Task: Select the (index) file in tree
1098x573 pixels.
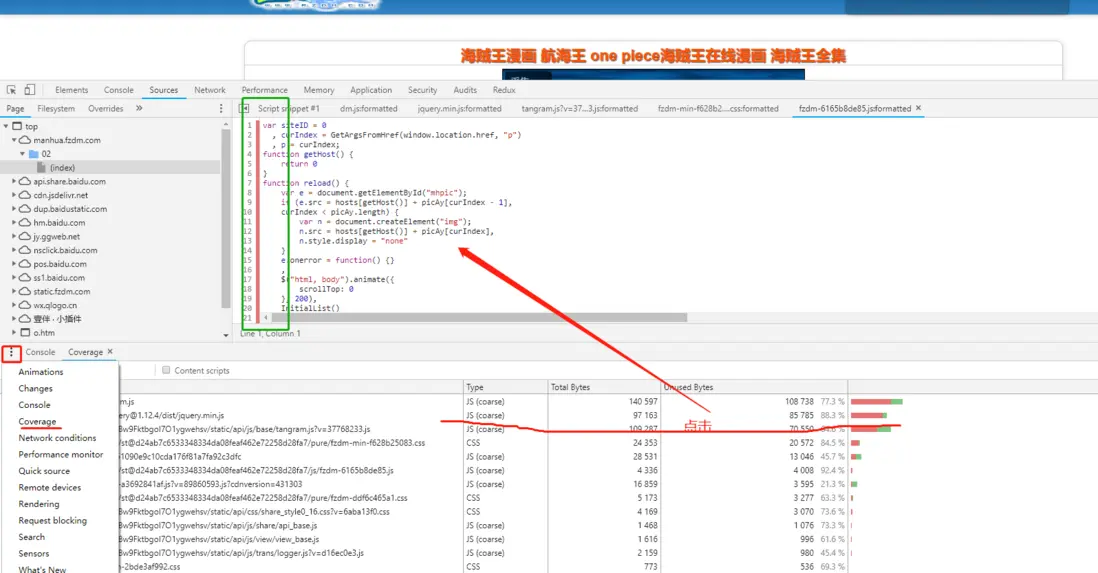Action: (62, 168)
